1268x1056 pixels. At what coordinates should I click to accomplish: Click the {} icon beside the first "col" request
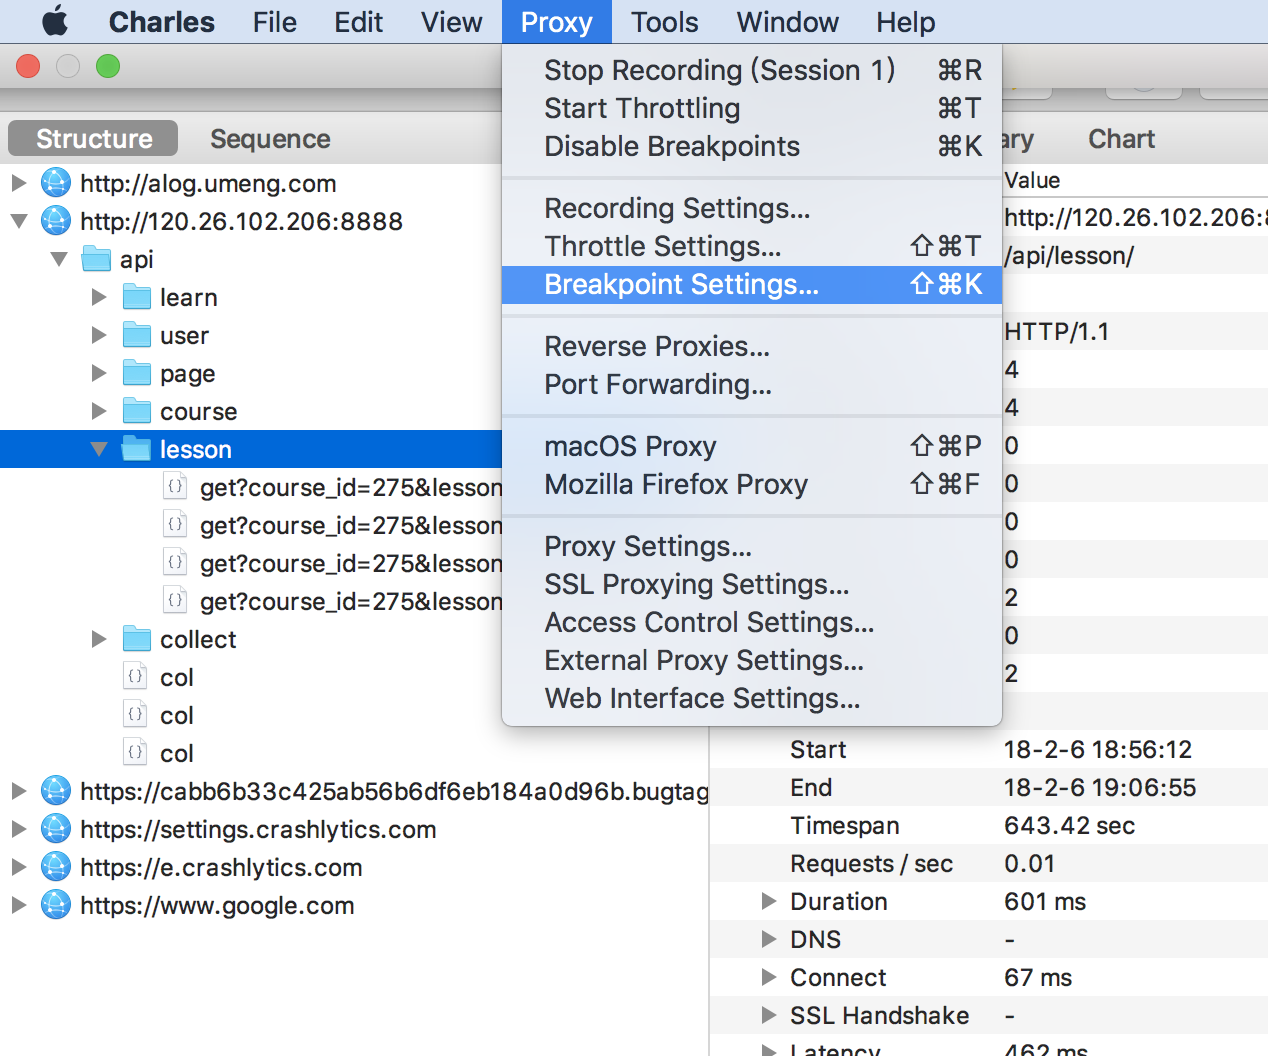coord(135,676)
